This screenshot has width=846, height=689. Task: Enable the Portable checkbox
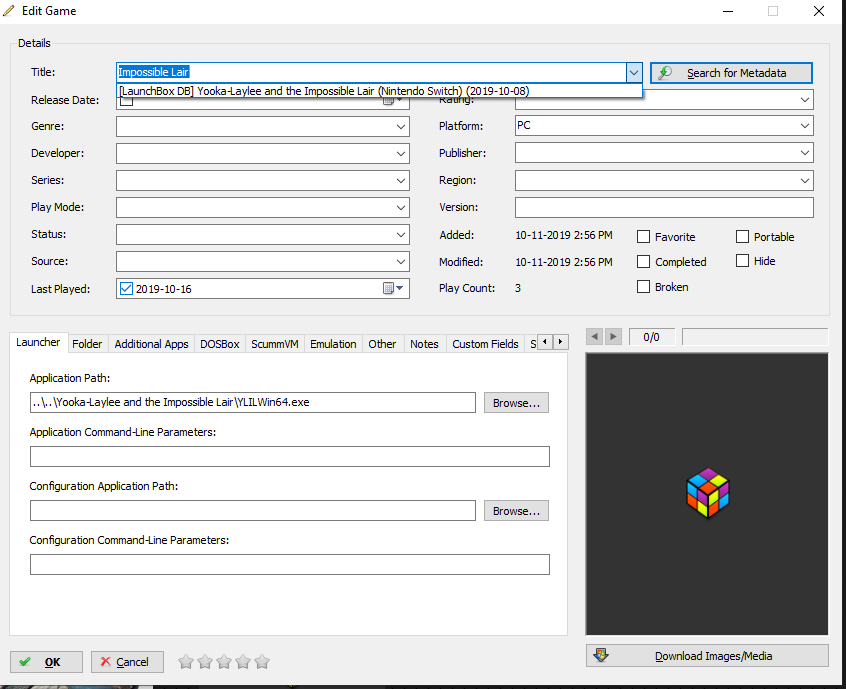(742, 237)
